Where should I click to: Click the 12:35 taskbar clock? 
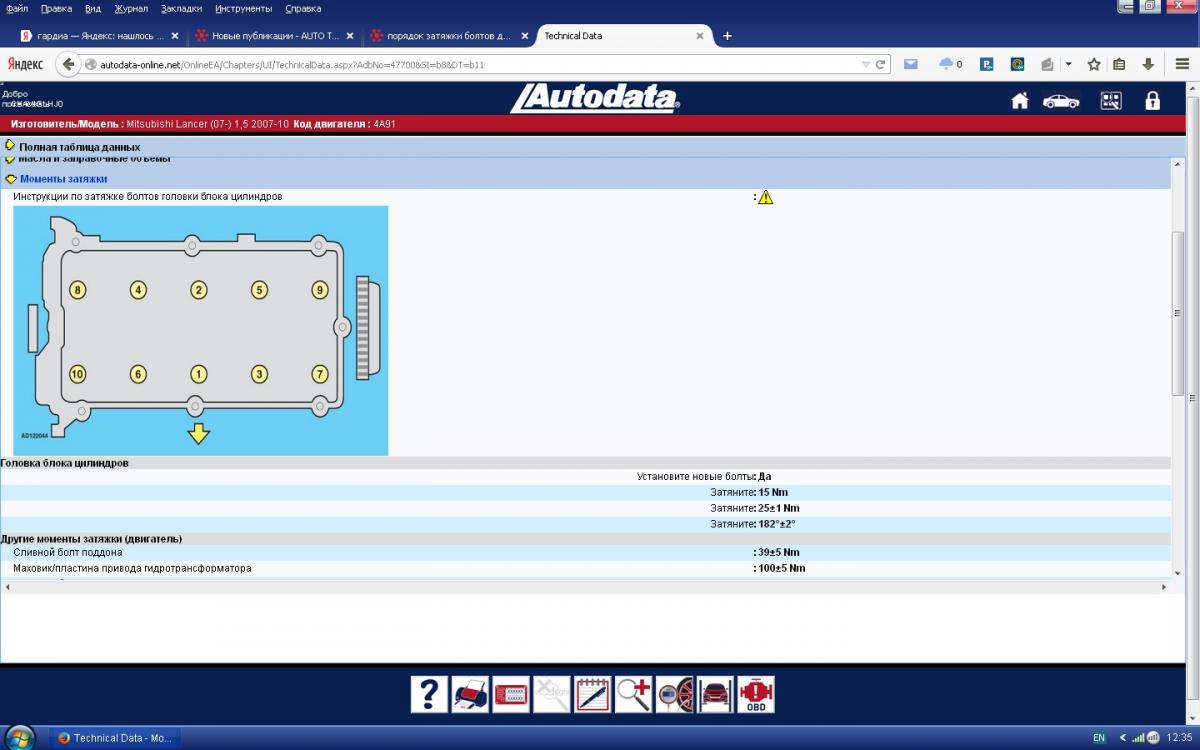click(x=1178, y=738)
